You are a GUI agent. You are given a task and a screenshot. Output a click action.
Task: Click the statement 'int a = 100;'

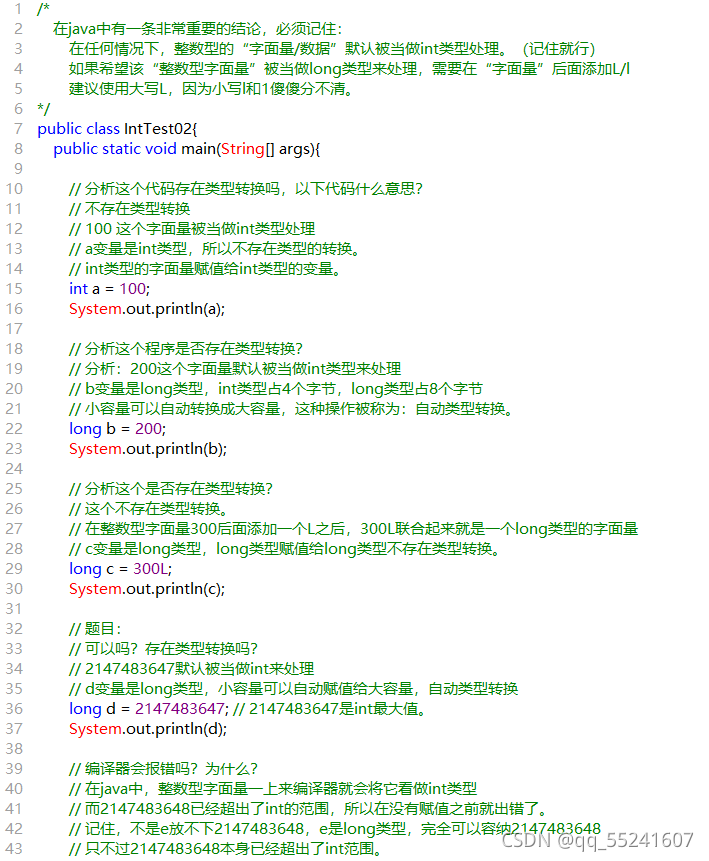tap(109, 289)
